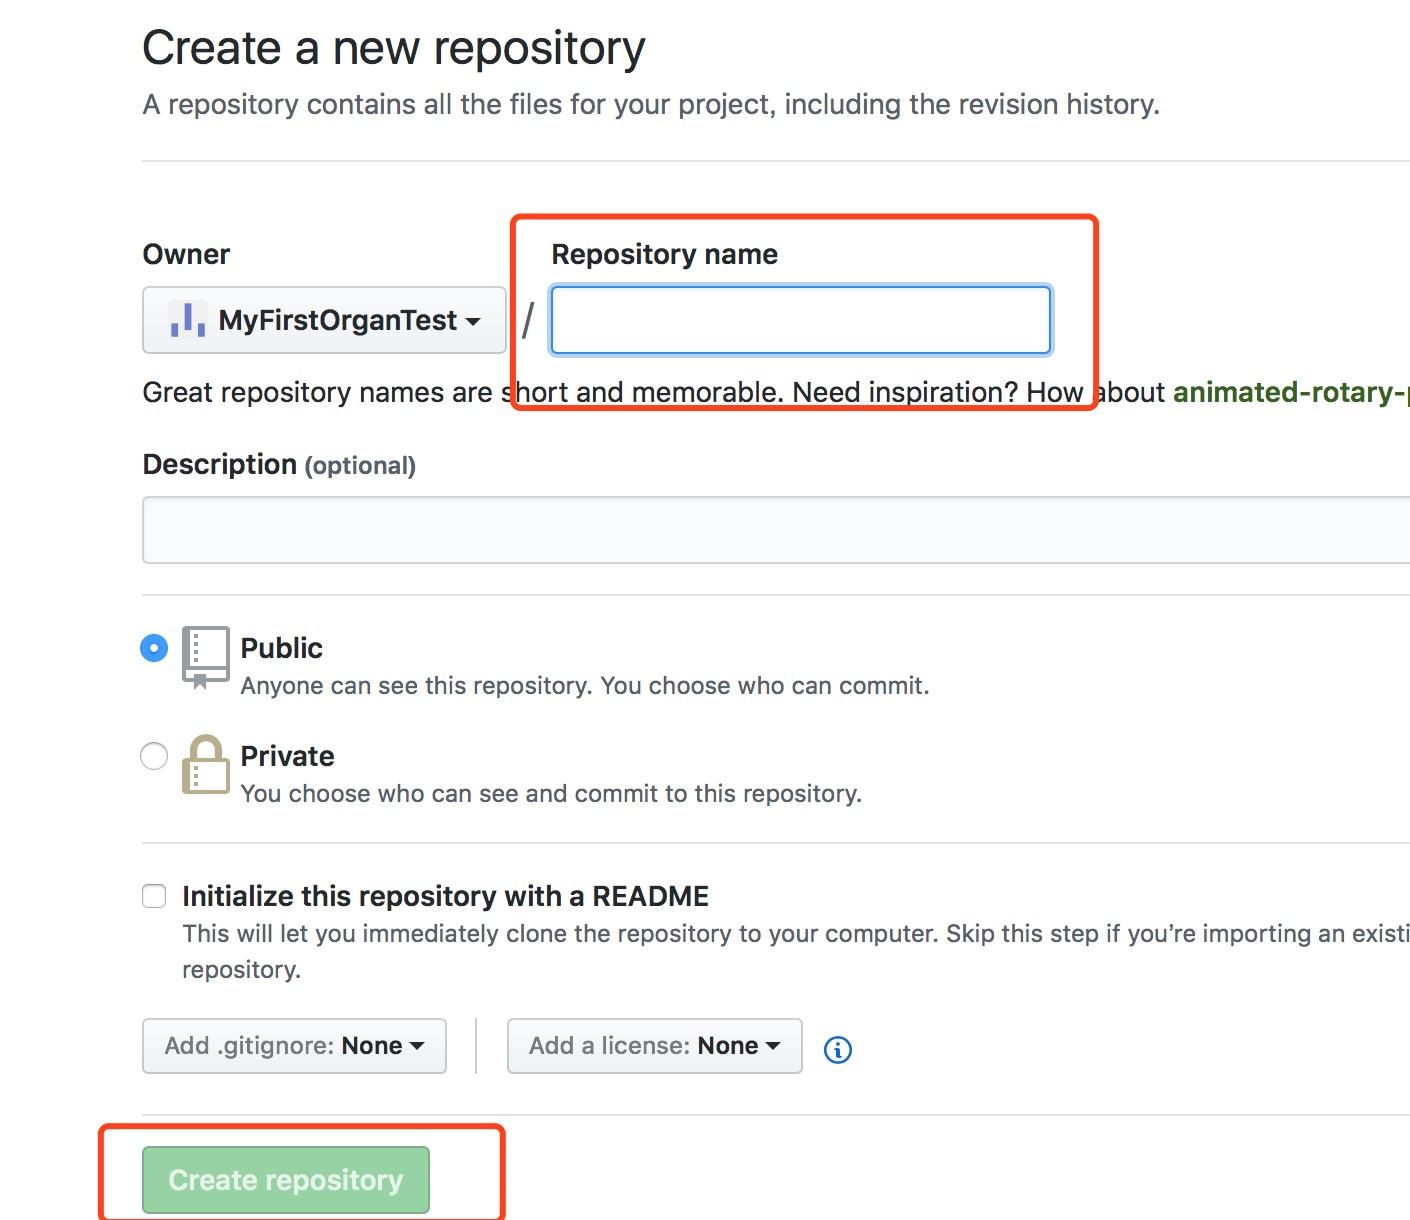Use the suggested animated-rotary name link
This screenshot has height=1220, width=1410.
tap(1290, 392)
